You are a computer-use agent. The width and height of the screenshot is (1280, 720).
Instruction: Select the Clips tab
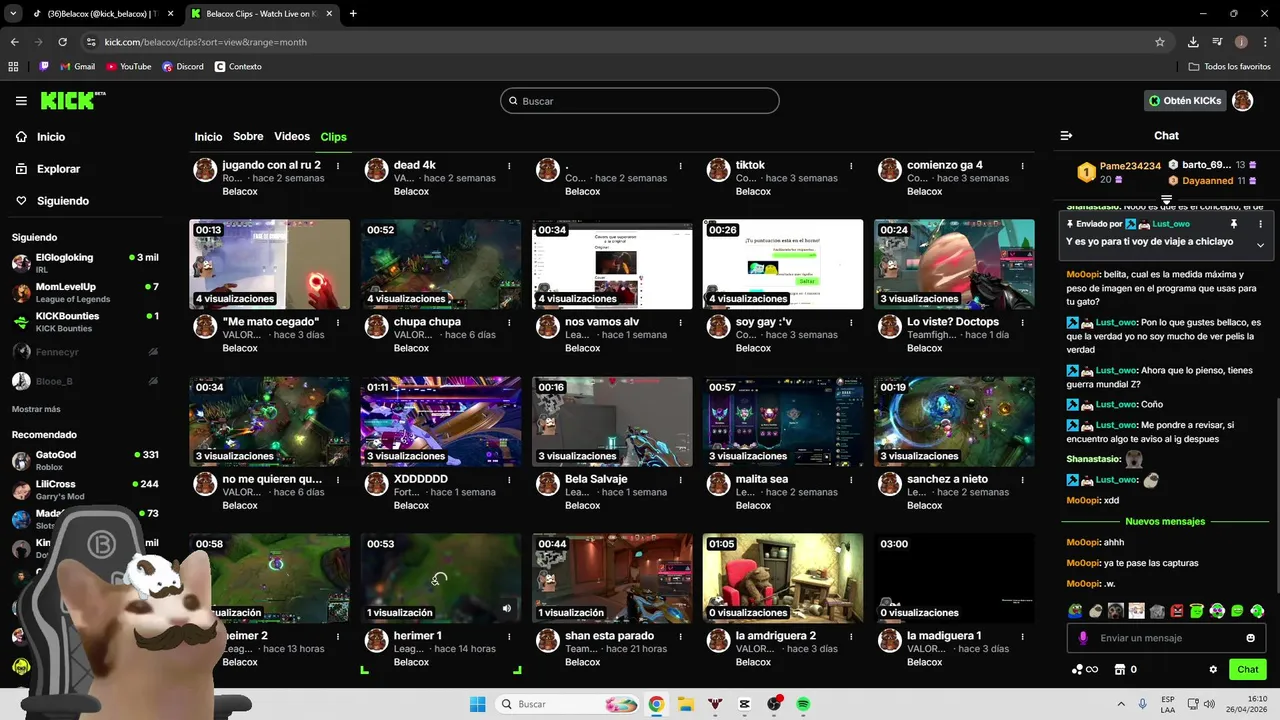333,137
